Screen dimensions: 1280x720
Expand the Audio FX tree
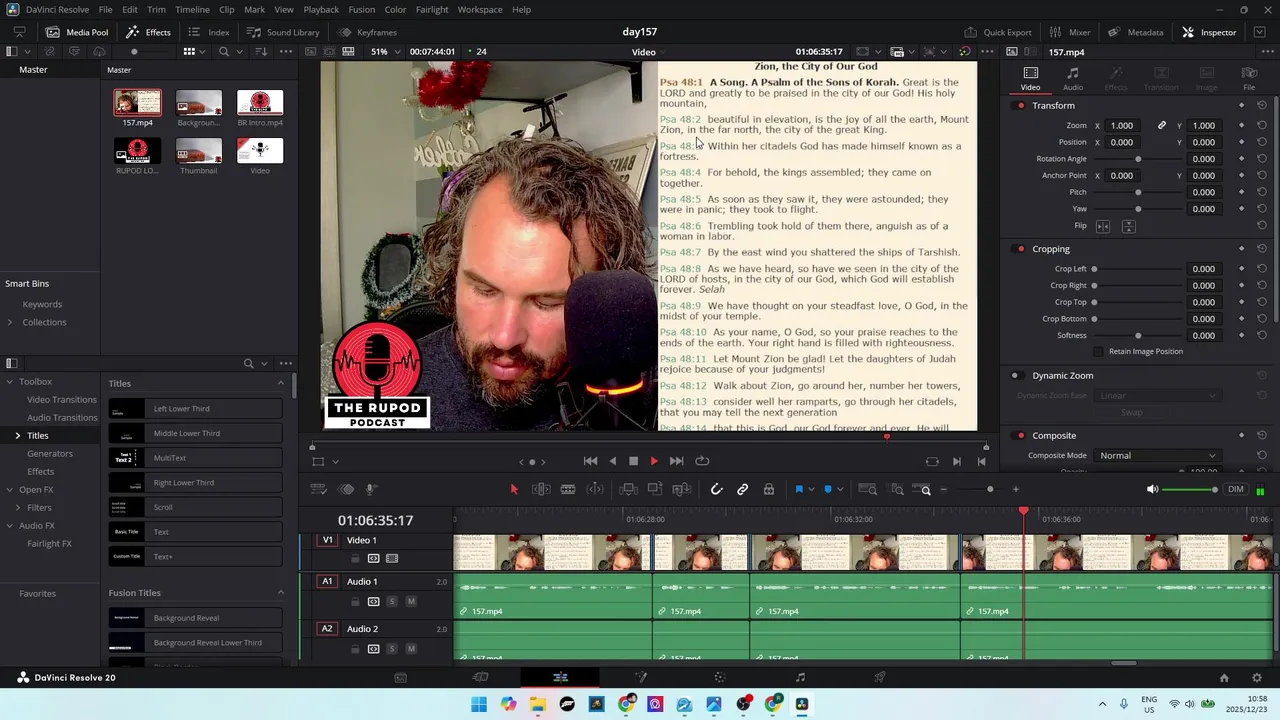(x=9, y=526)
